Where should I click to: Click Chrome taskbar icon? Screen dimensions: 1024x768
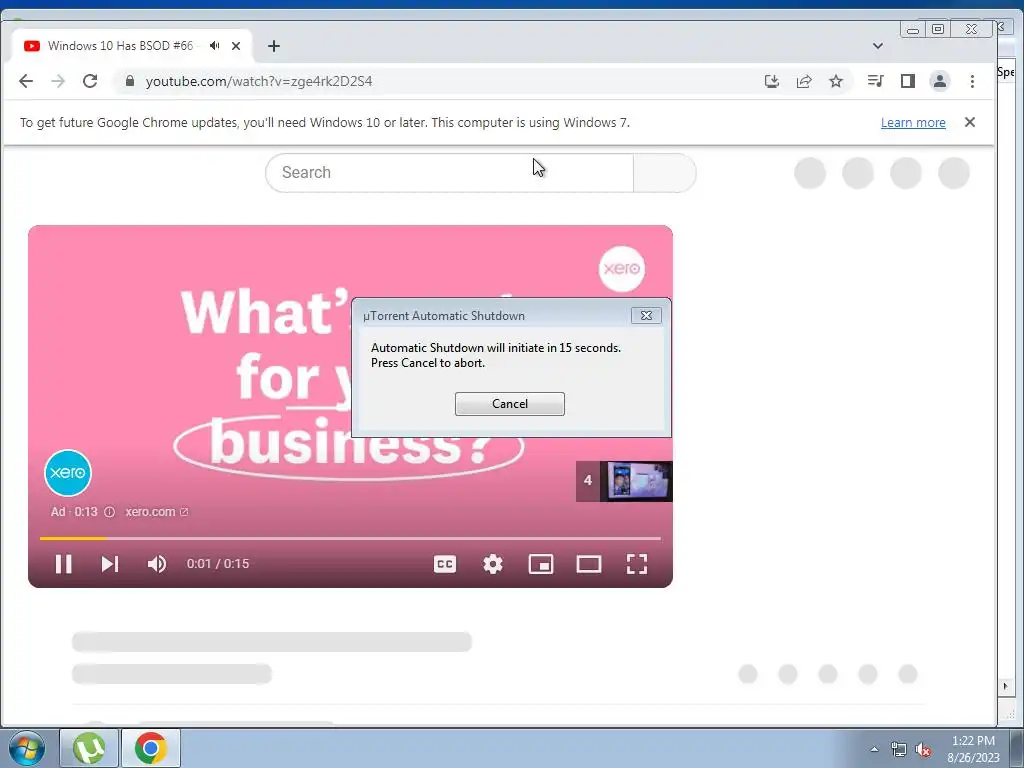[x=151, y=748]
